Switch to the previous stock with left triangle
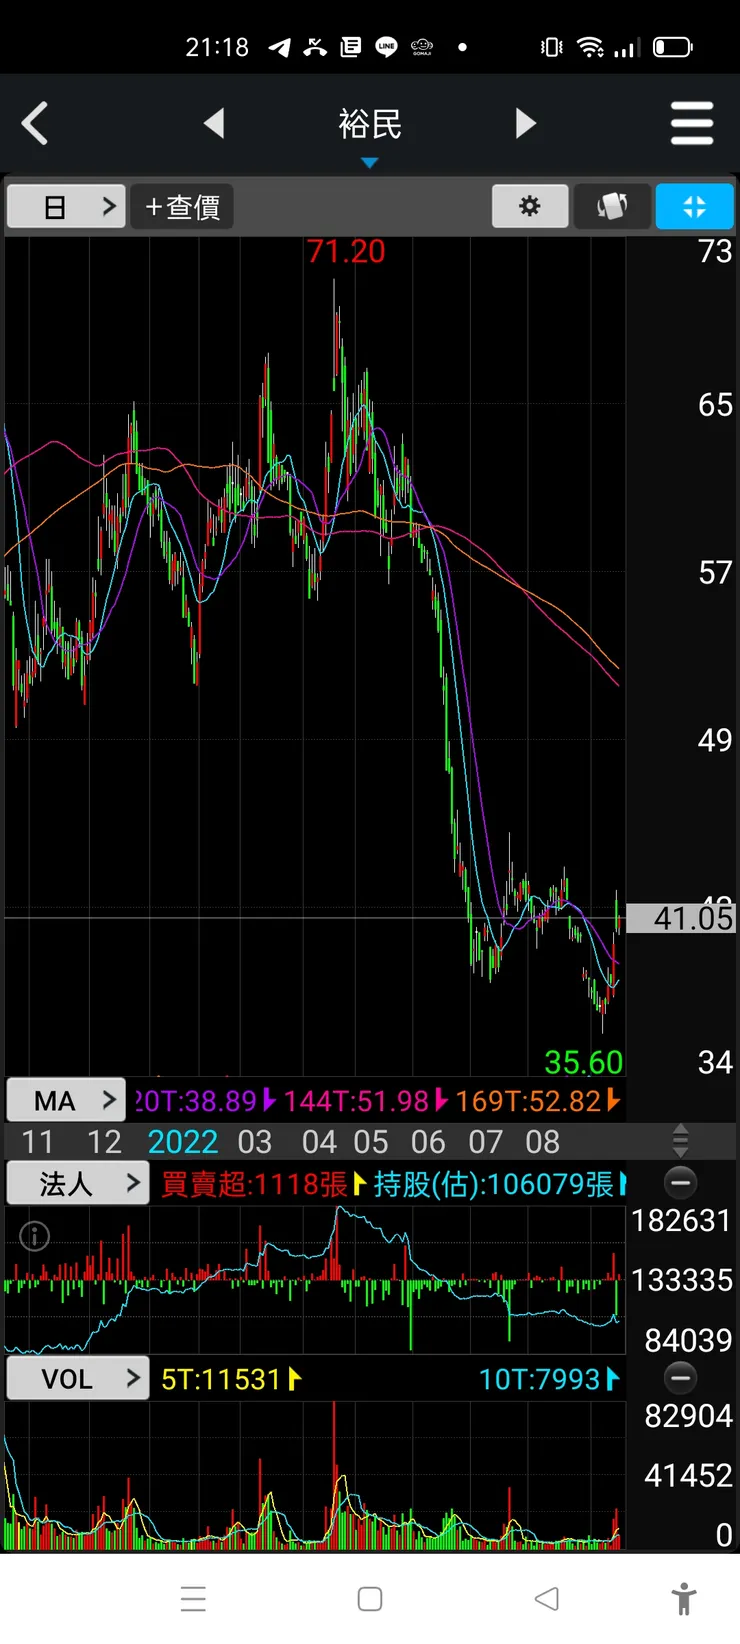This screenshot has height=1644, width=740. click(x=214, y=123)
